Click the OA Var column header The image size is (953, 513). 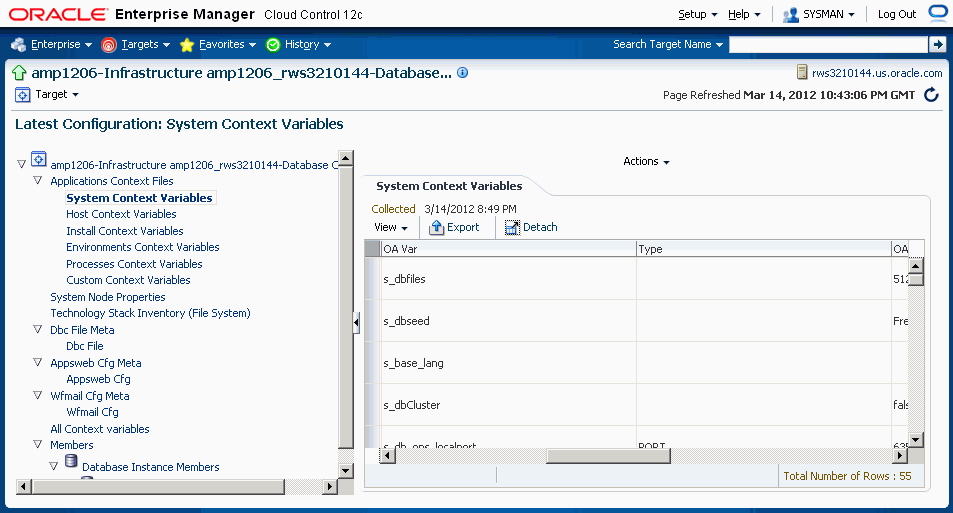pyautogui.click(x=508, y=249)
